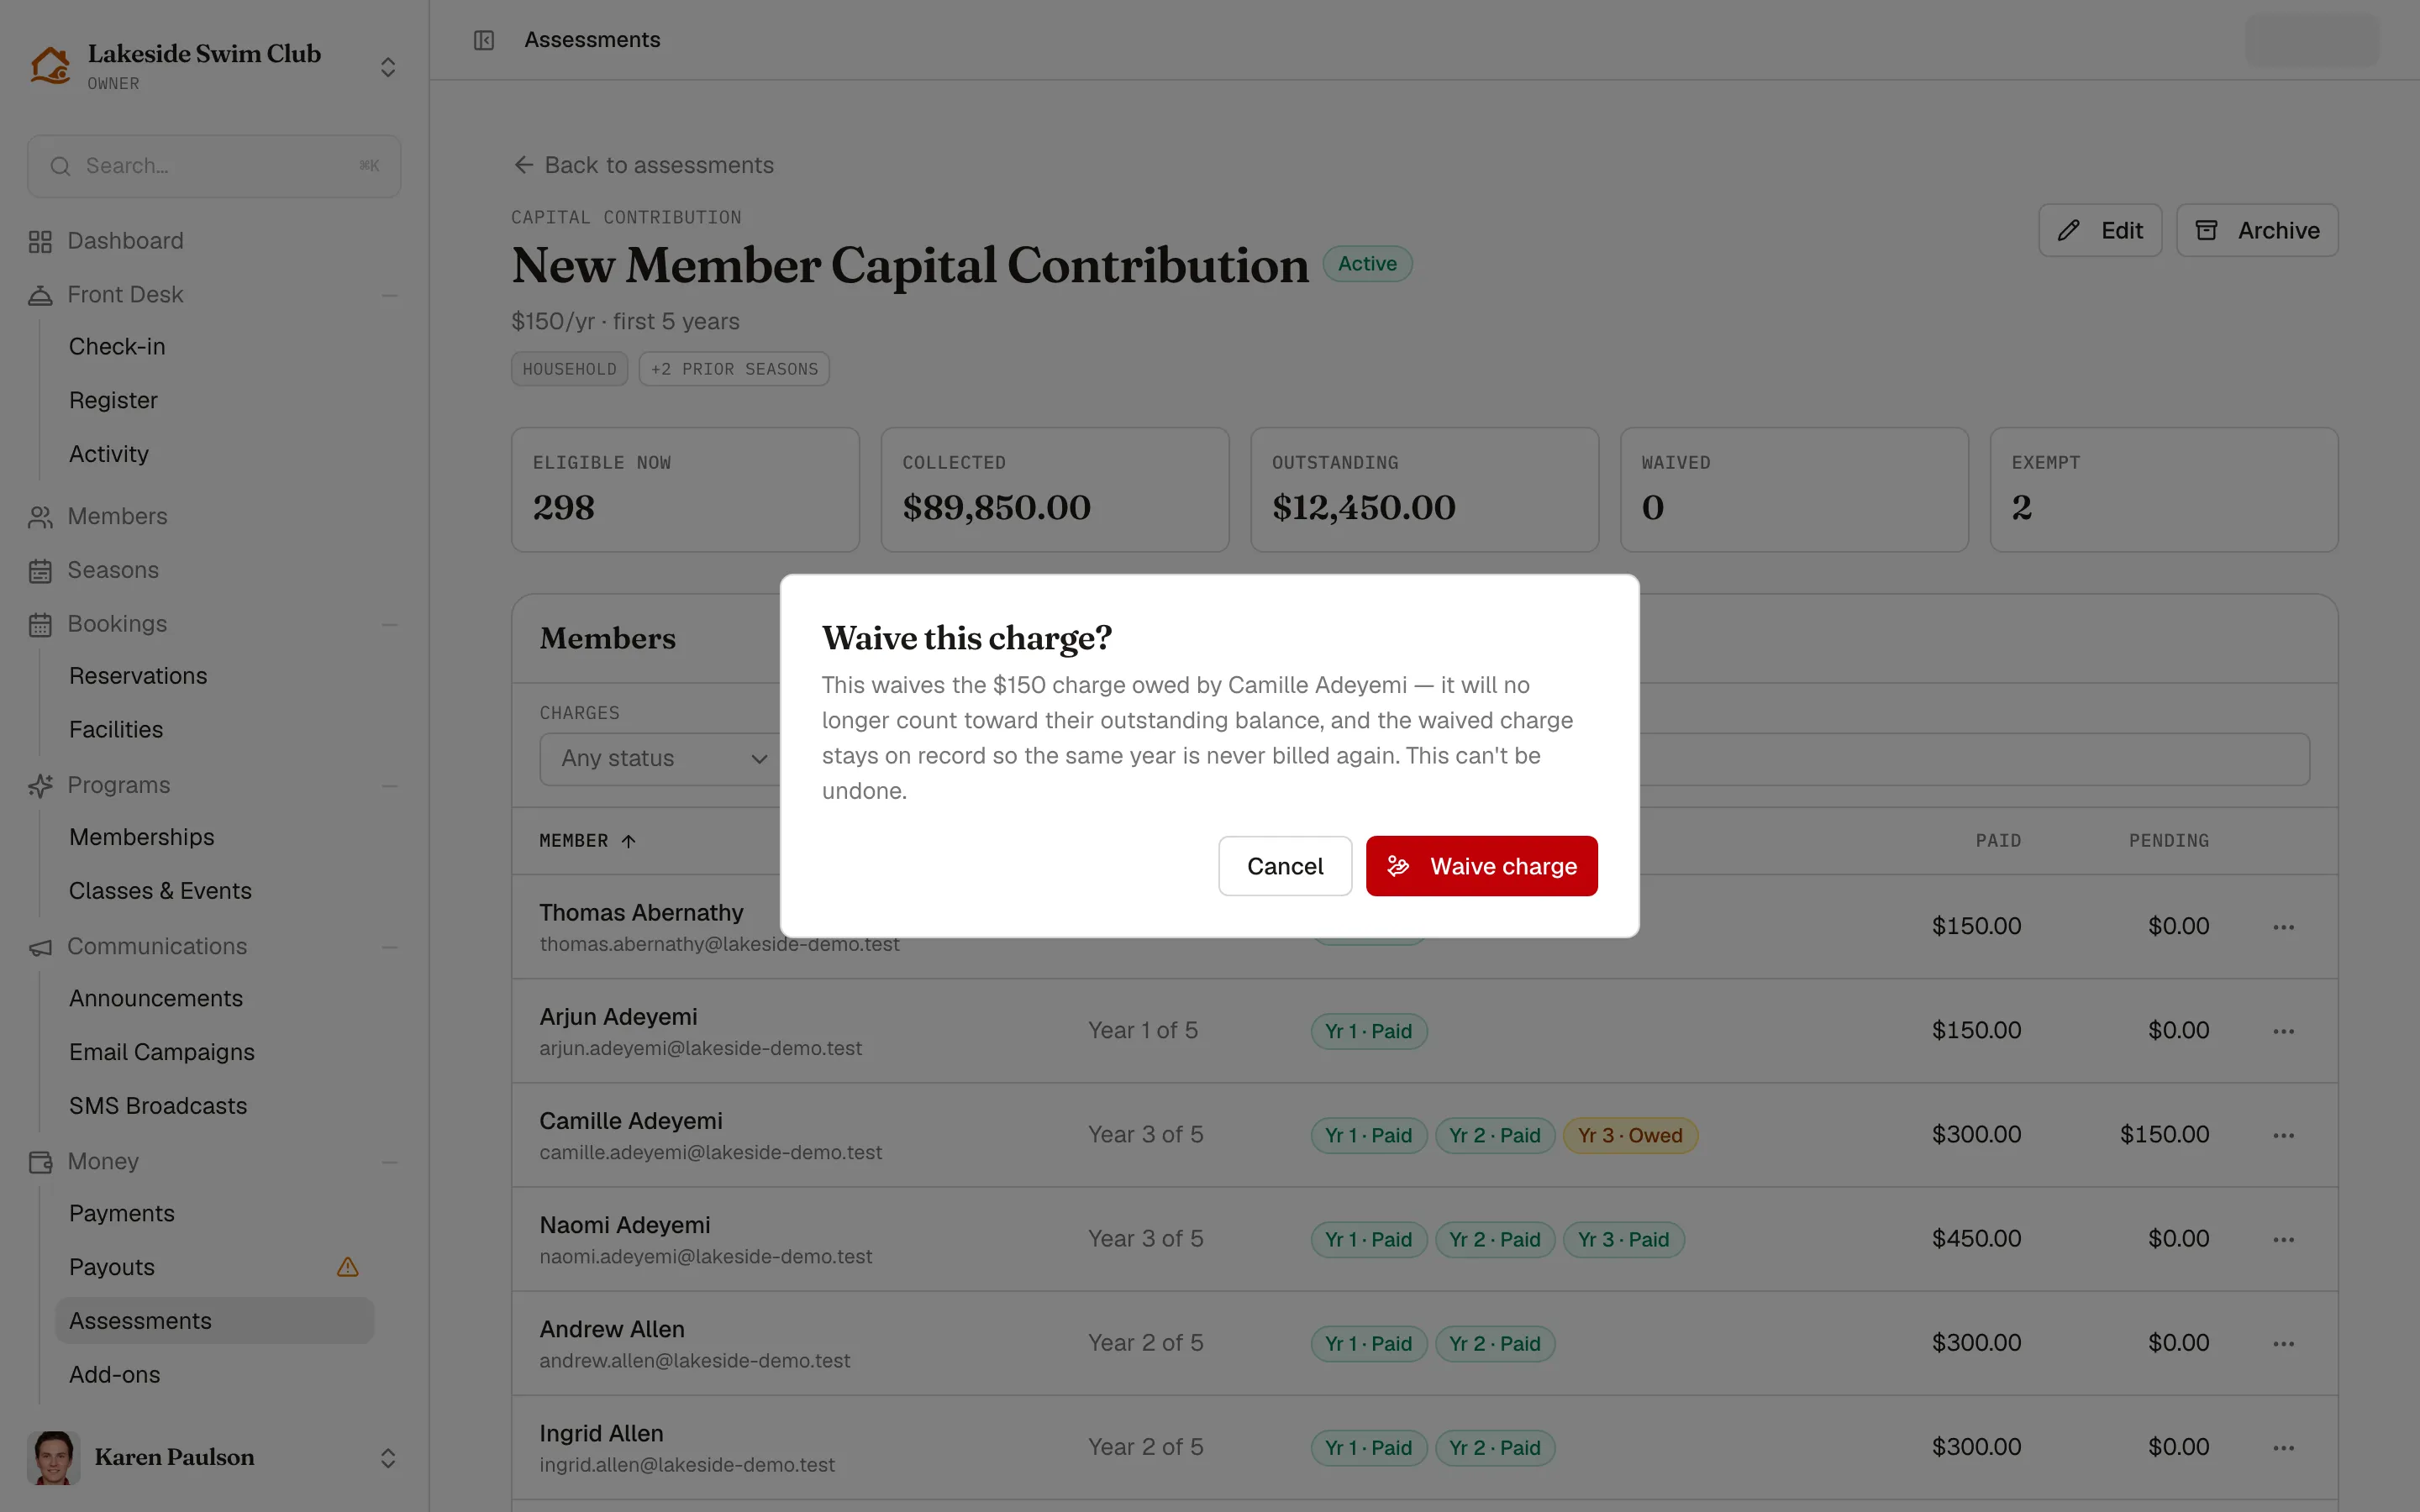Toggle the sidebar collapse icon
2420x1512 pixels.
tap(484, 40)
